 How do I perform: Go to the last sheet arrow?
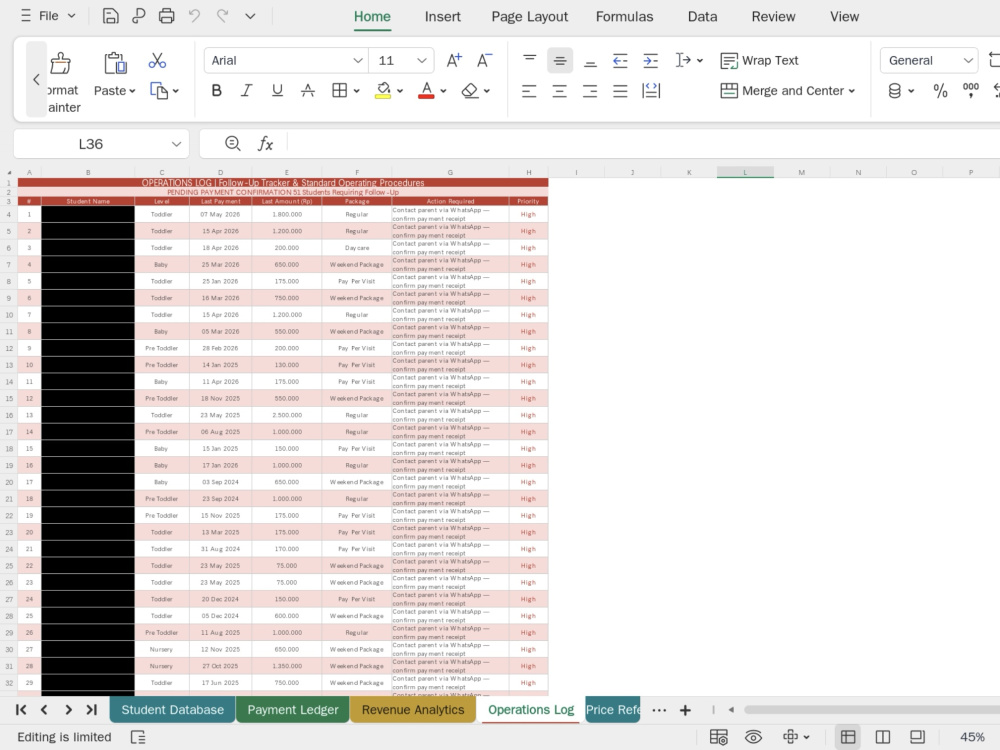point(92,710)
